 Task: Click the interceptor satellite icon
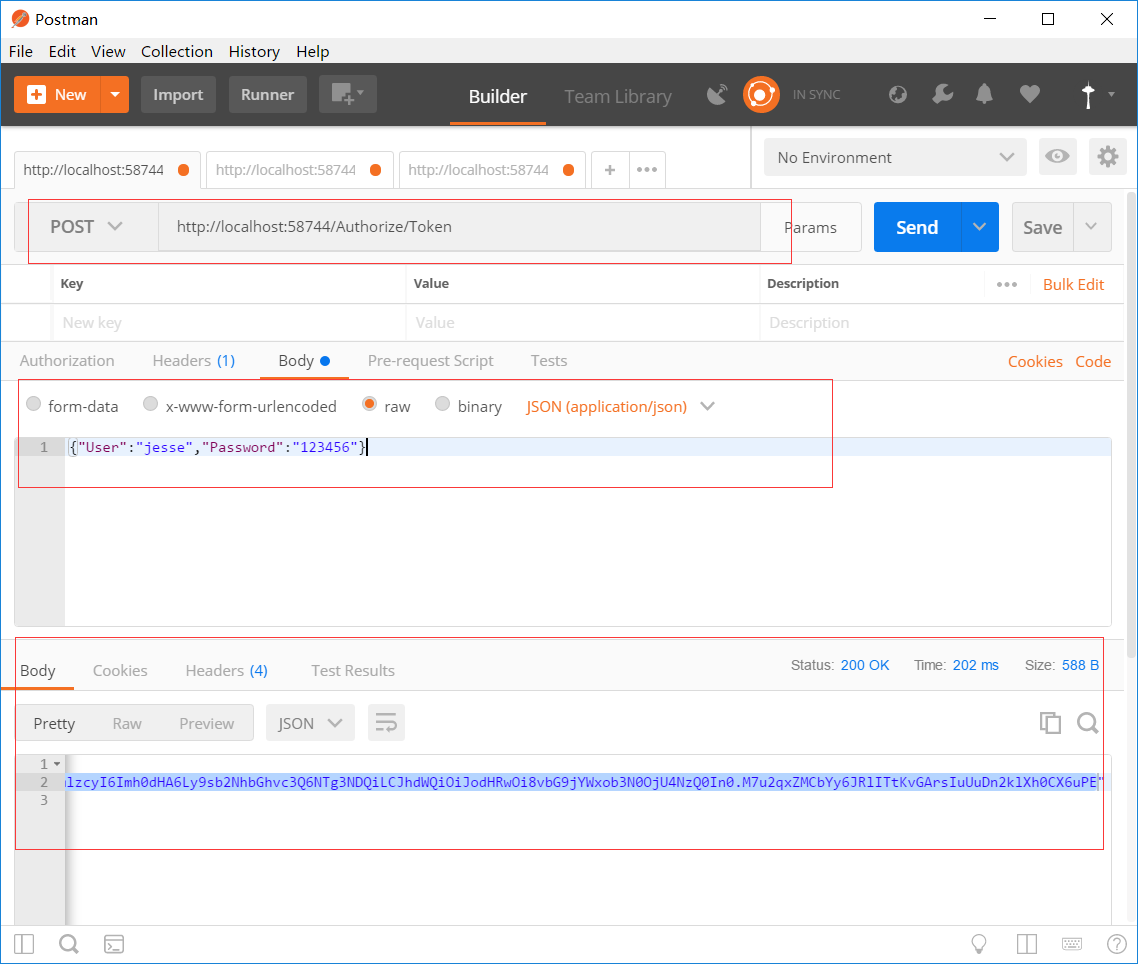click(x=717, y=94)
